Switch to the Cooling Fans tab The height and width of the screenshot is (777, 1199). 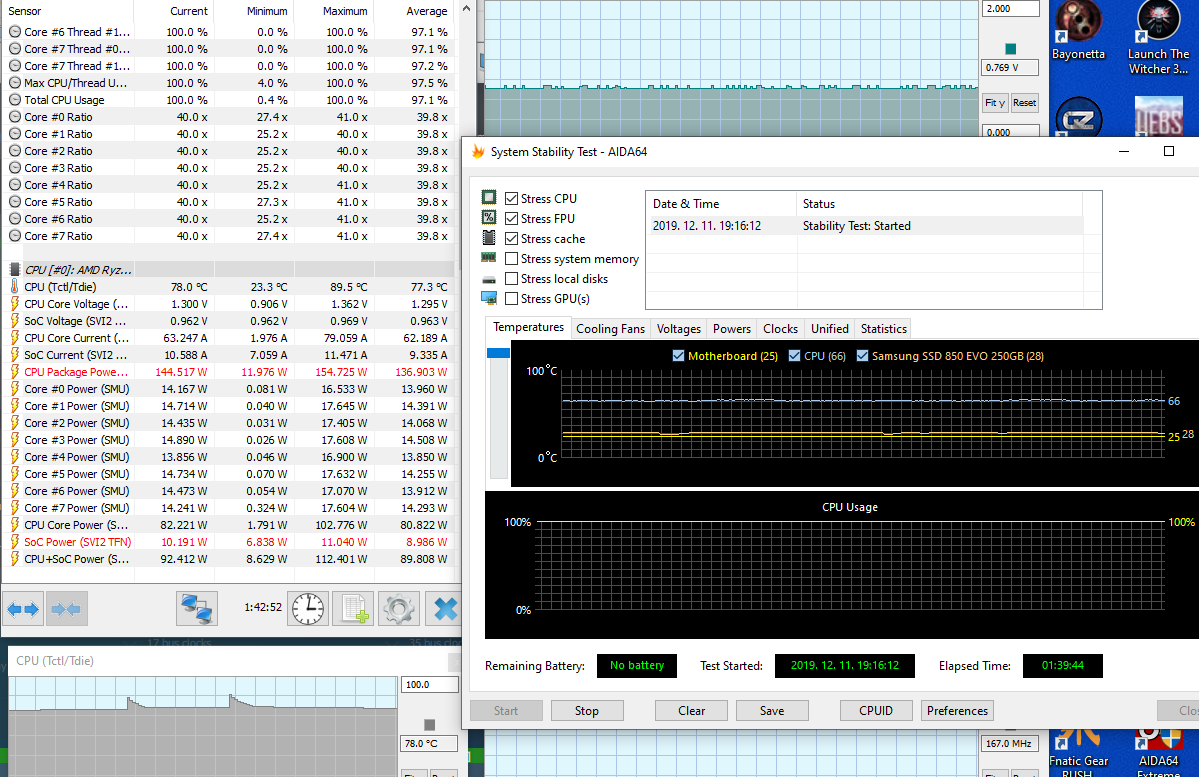[x=610, y=328]
